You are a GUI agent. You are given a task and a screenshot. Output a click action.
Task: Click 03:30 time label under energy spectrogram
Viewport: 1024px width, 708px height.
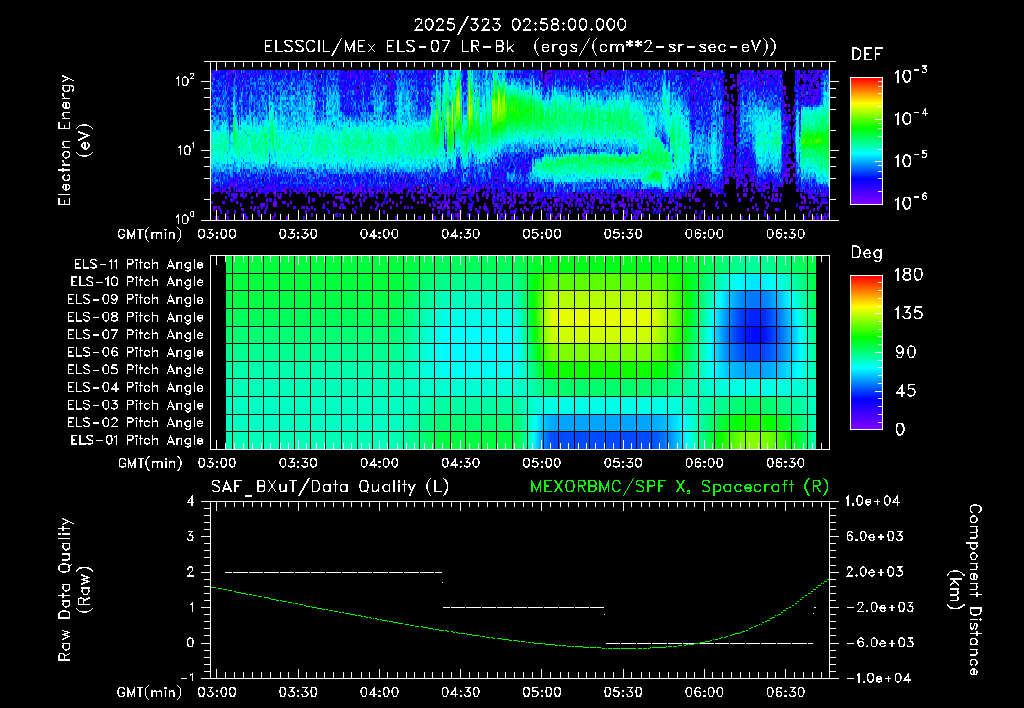click(298, 234)
